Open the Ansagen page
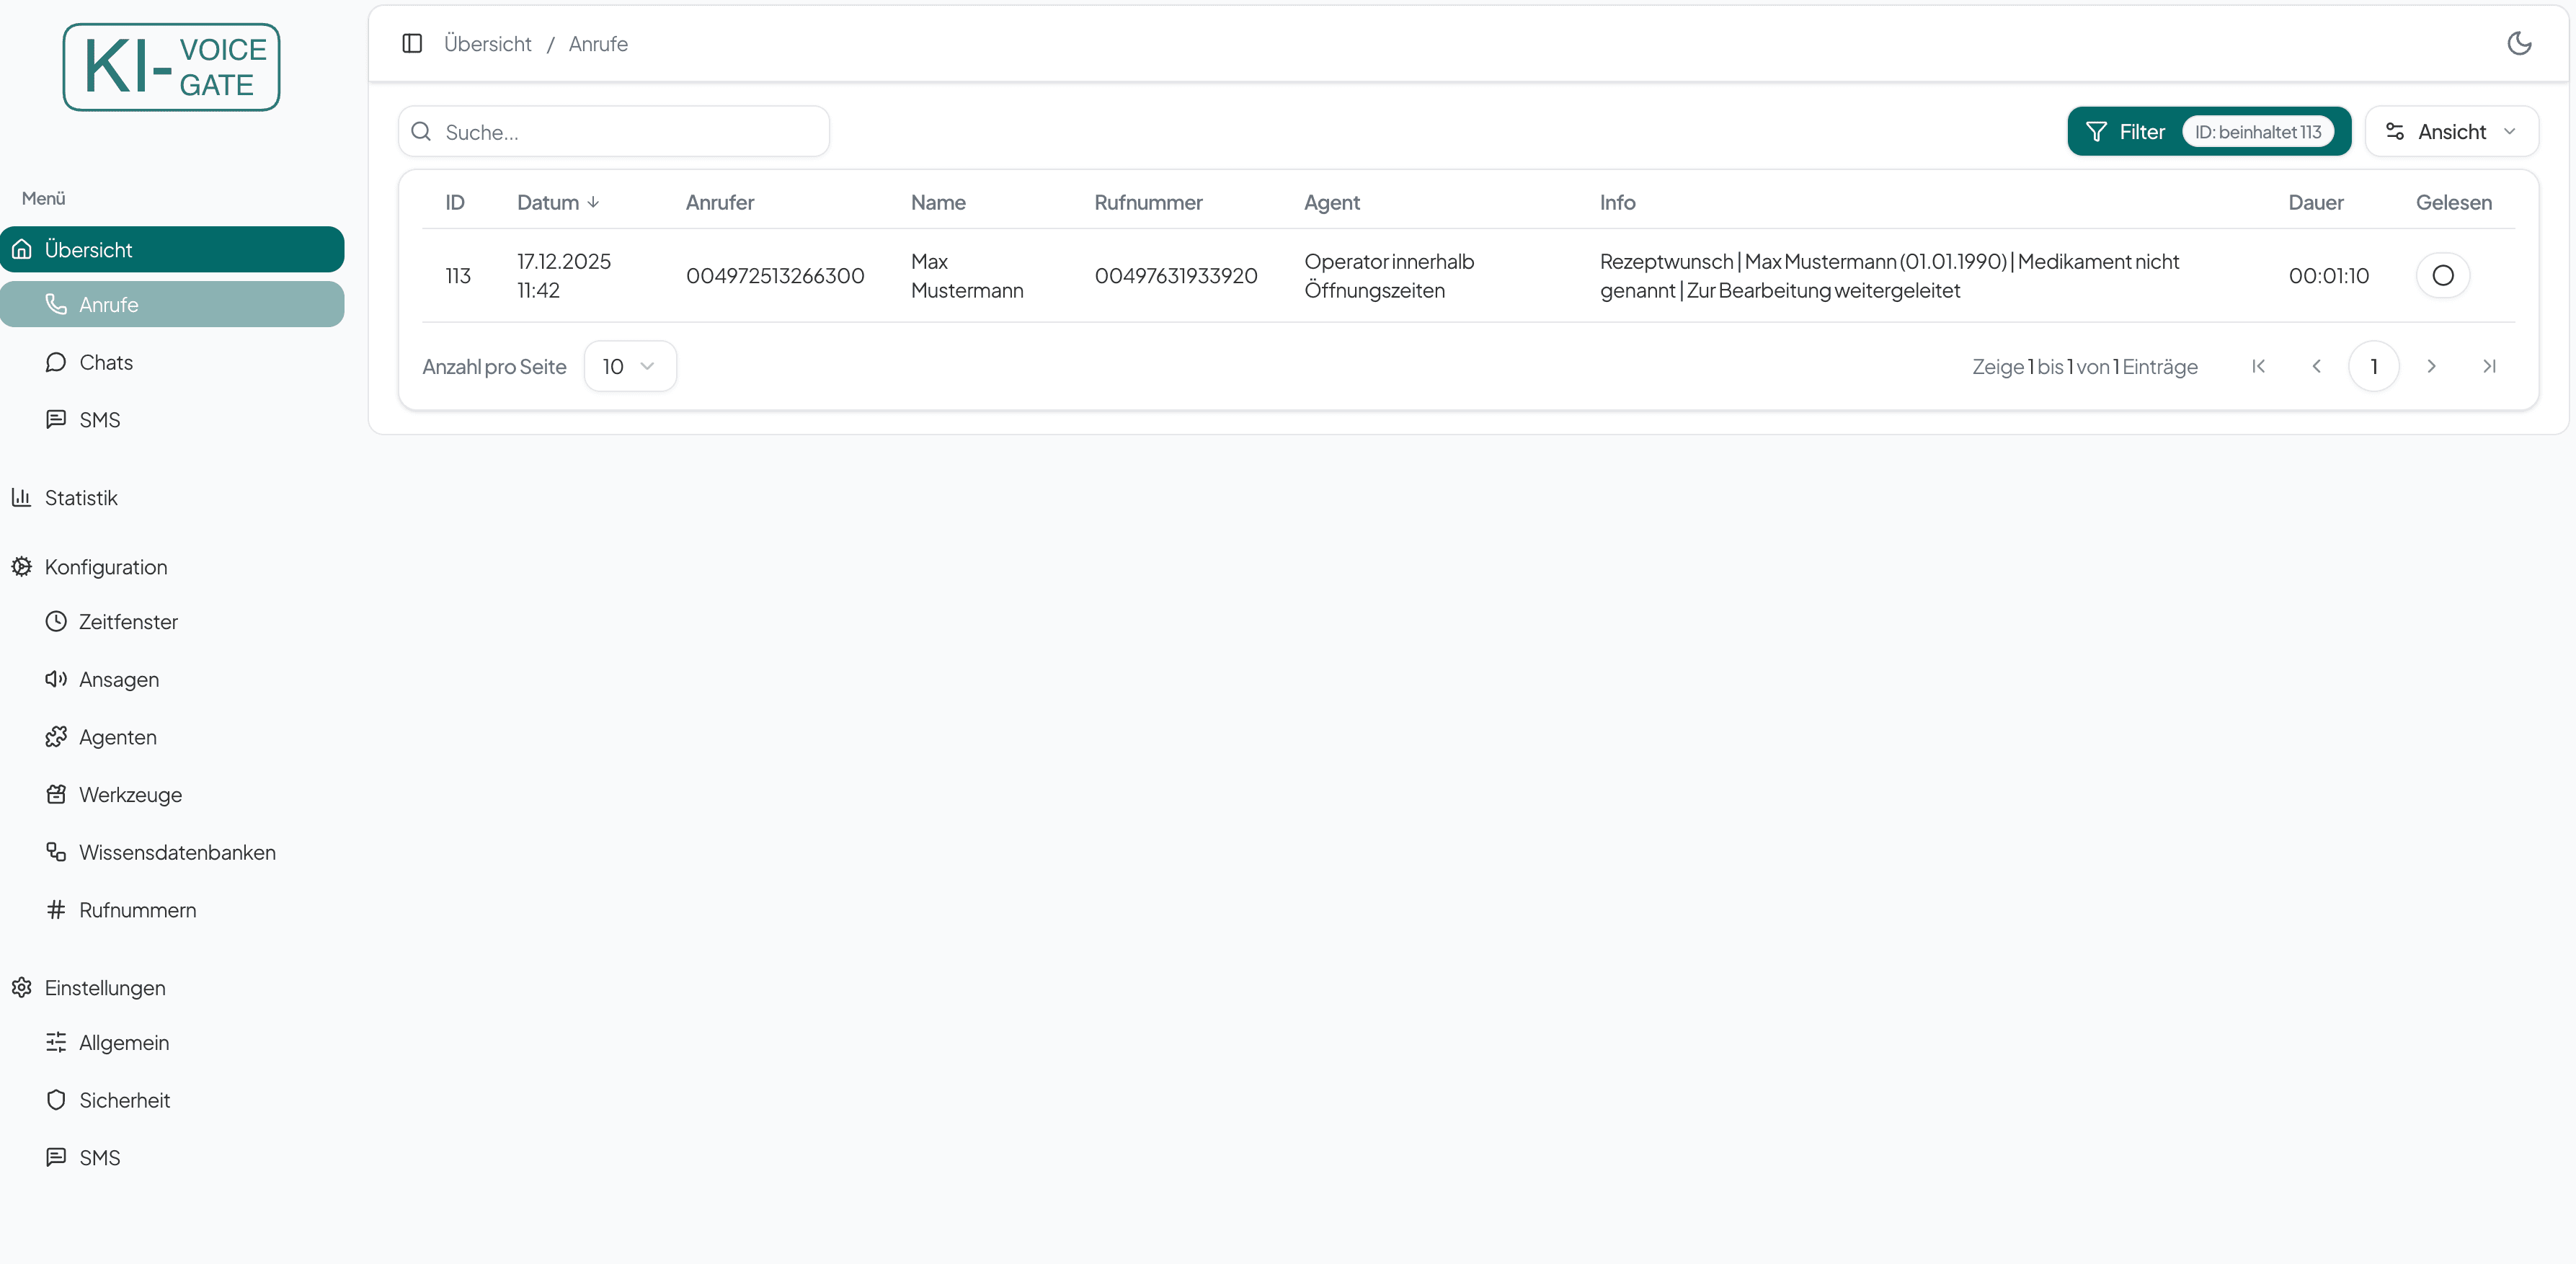The height and width of the screenshot is (1264, 2576). (x=118, y=680)
